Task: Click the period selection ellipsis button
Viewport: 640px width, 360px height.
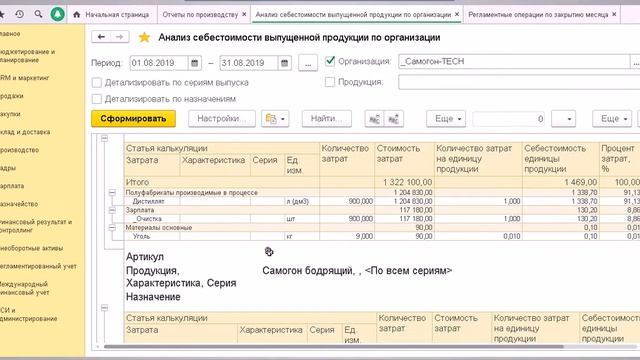Action: [x=308, y=63]
